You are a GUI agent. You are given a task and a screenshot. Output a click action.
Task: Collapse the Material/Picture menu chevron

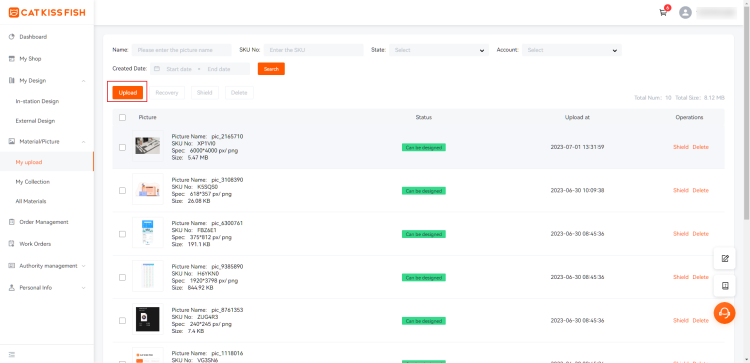[84, 142]
